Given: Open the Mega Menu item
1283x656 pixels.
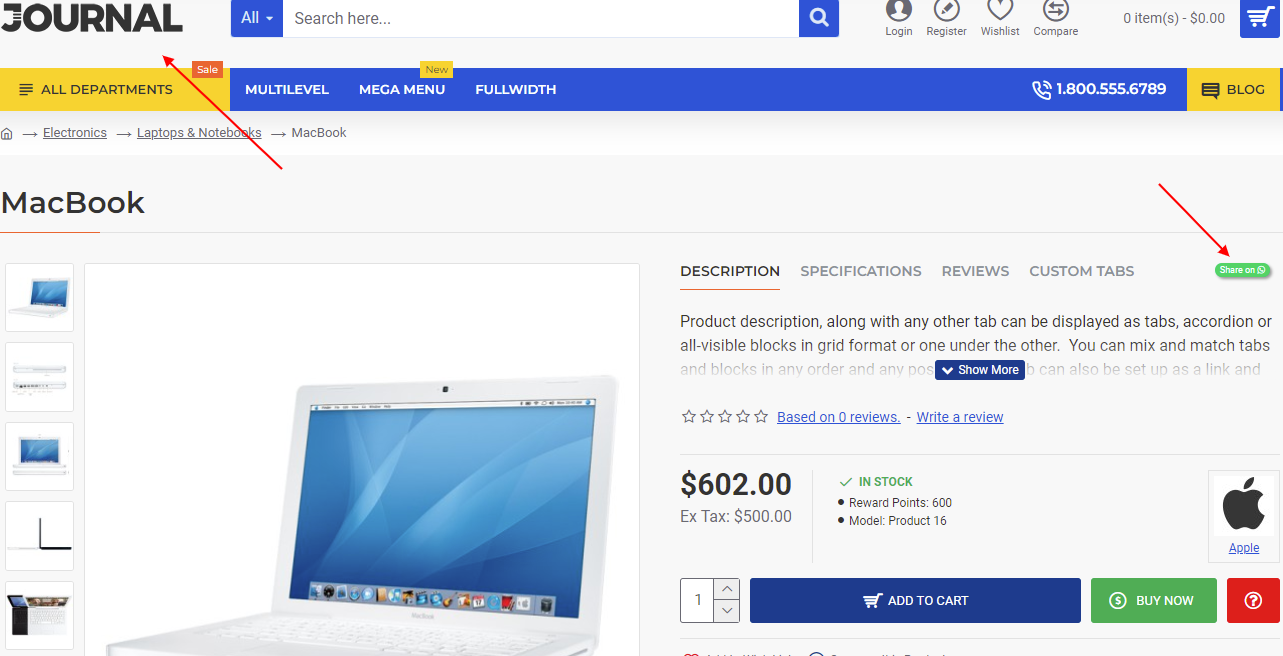Looking at the screenshot, I should click(402, 90).
